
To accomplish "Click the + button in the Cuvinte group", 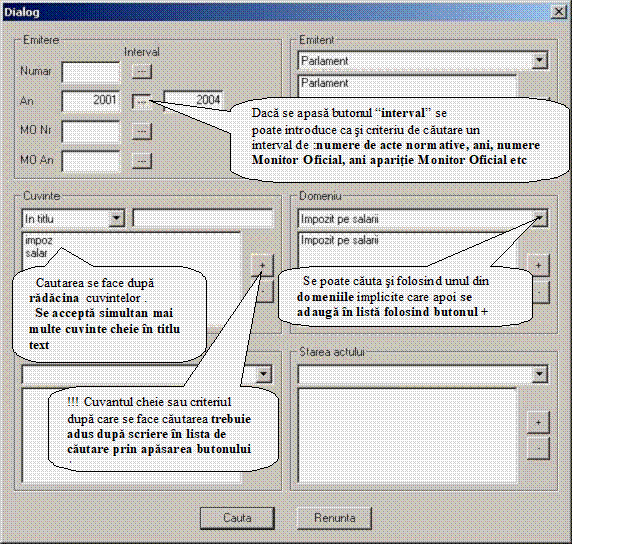I will (262, 265).
